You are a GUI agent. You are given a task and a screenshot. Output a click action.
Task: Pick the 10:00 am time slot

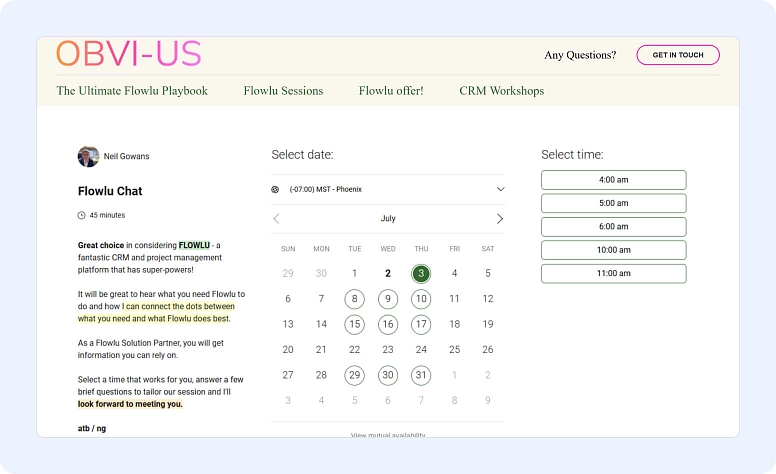(x=613, y=250)
